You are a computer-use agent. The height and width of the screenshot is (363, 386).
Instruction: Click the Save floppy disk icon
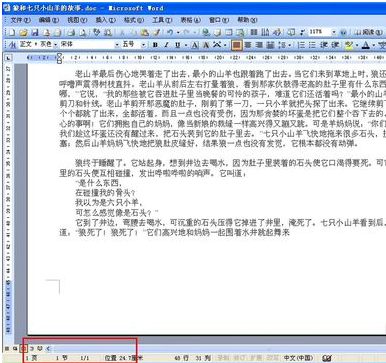(x=35, y=32)
